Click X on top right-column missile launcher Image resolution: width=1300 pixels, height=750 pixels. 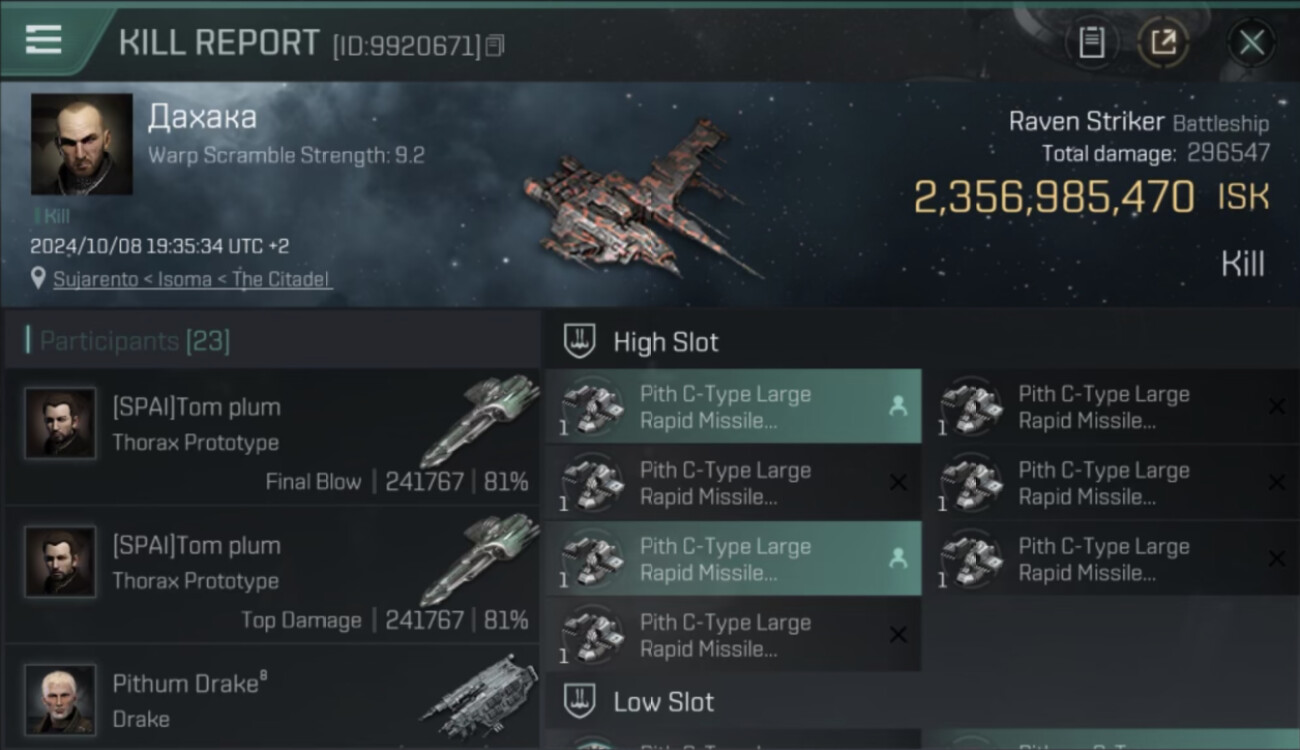coord(1276,407)
